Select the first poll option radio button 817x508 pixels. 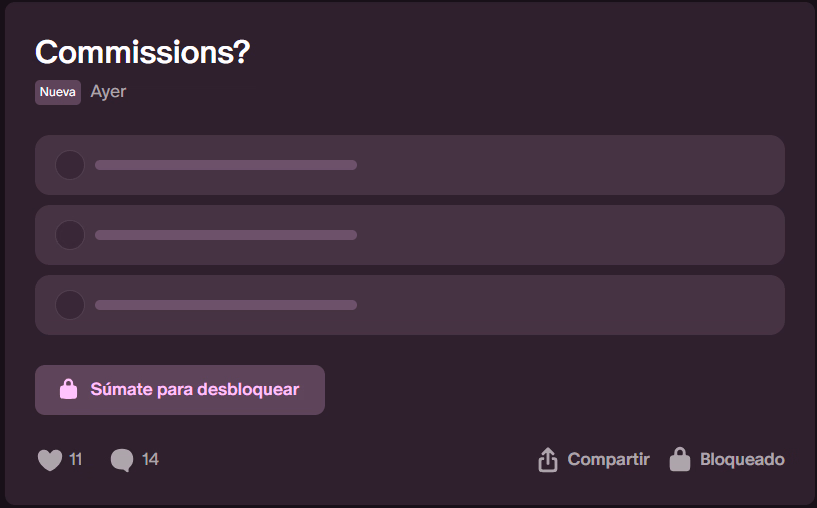point(70,165)
